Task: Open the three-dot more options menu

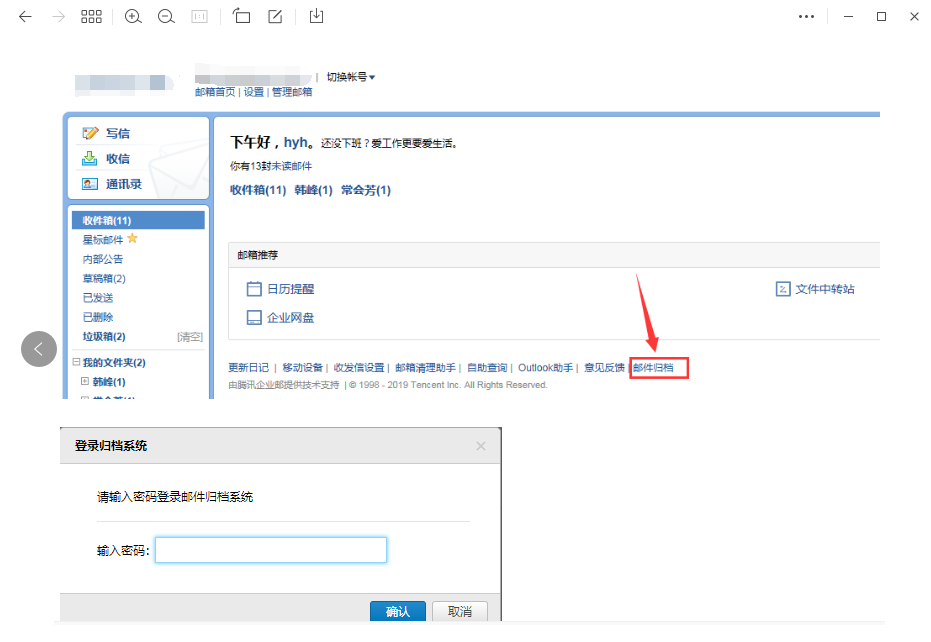Action: pos(806,17)
